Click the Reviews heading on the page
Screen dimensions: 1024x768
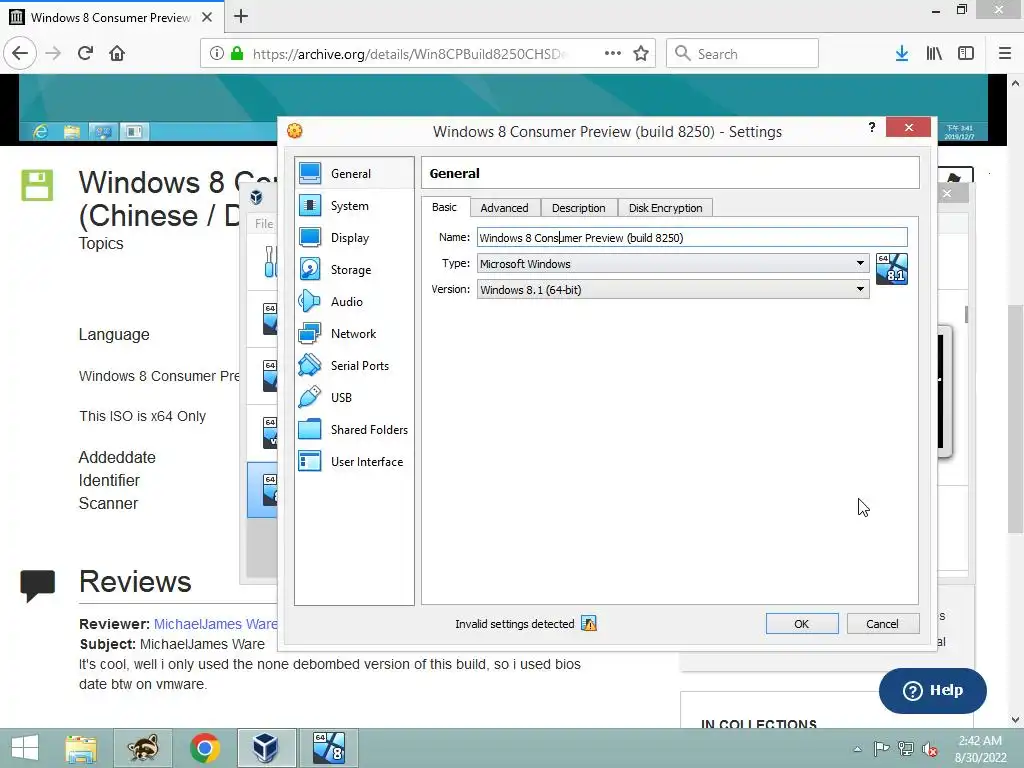(x=135, y=581)
